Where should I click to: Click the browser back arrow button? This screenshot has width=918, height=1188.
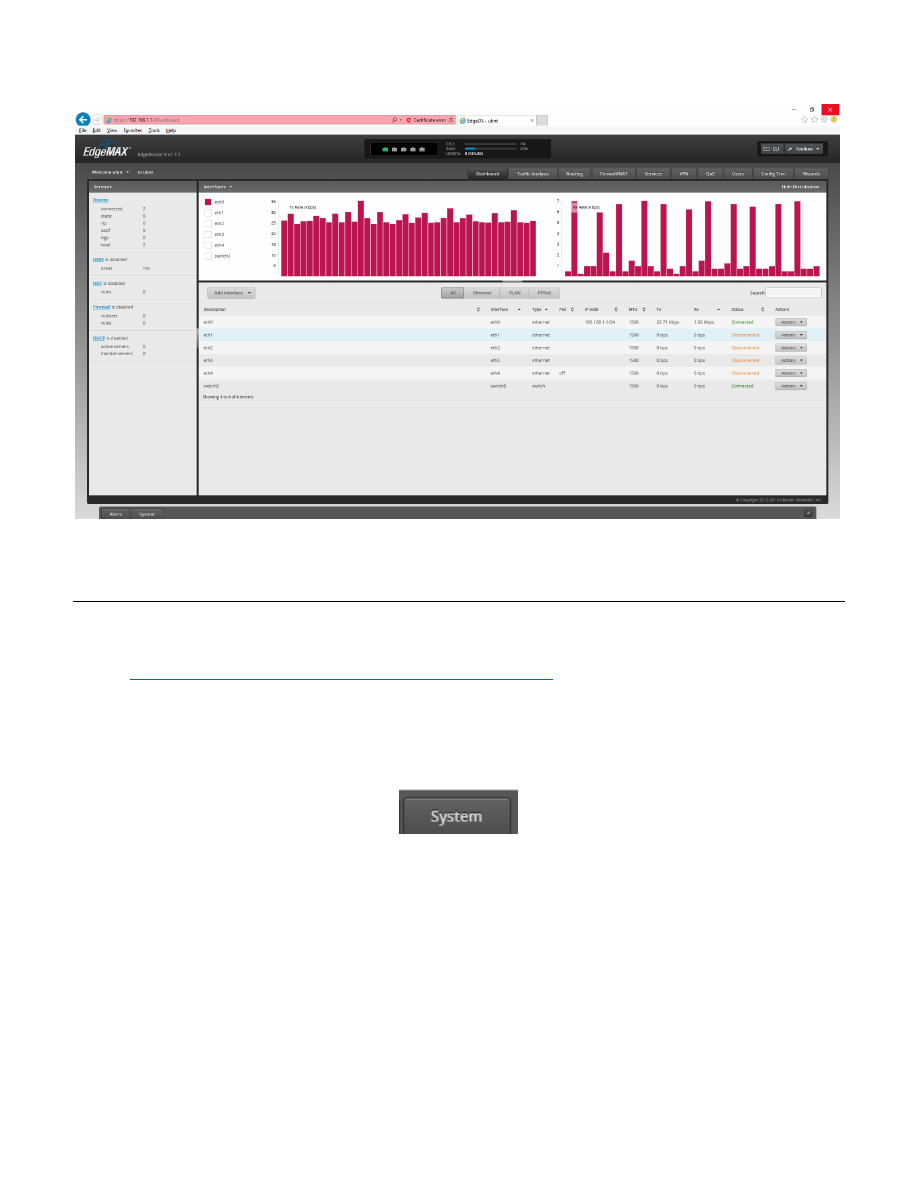pos(84,119)
